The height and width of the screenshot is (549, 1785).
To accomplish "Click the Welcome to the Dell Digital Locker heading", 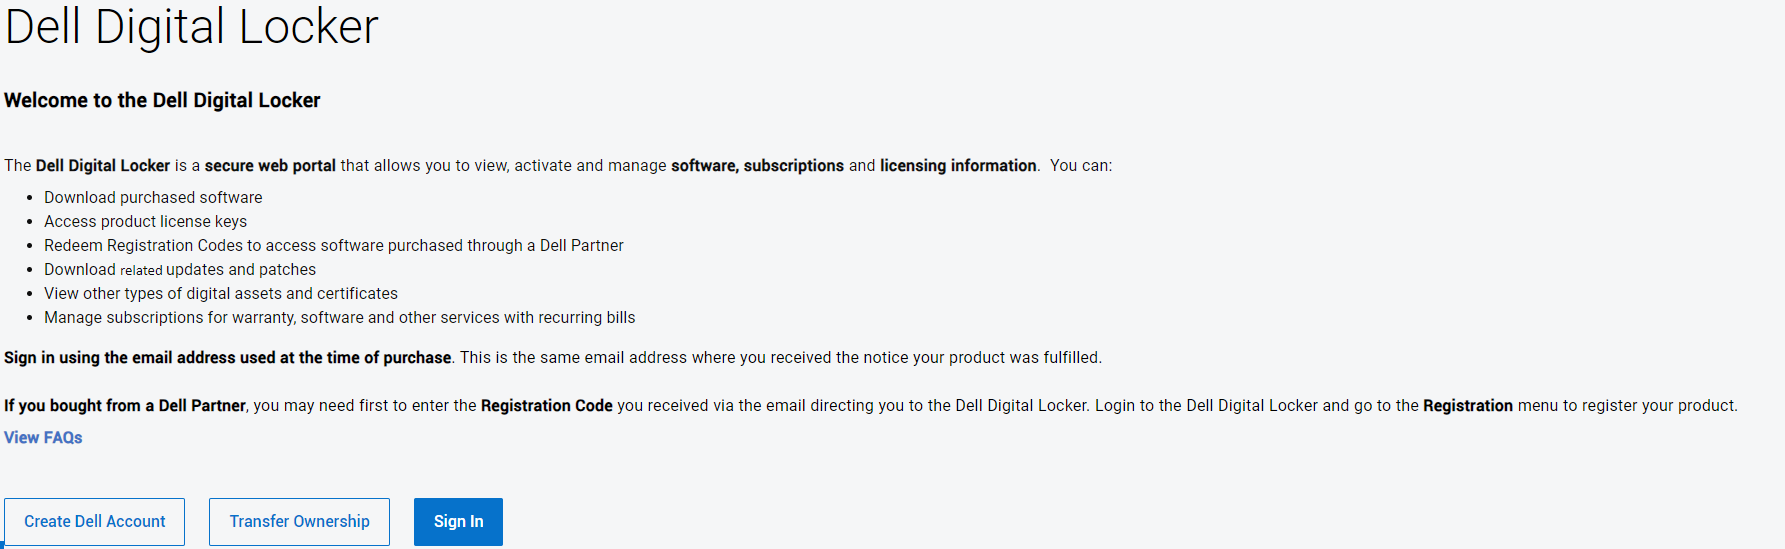I will tap(162, 100).
